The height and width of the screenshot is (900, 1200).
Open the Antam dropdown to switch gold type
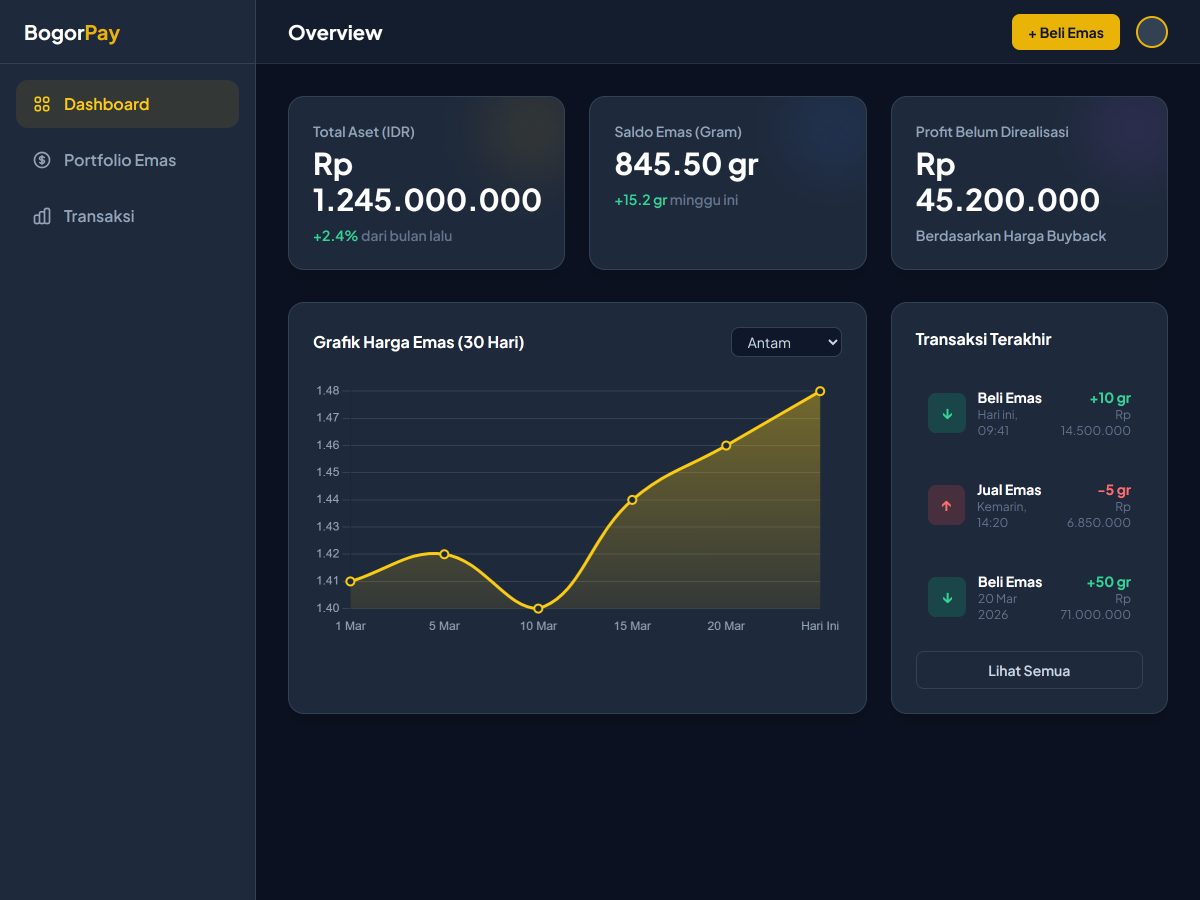click(x=786, y=342)
